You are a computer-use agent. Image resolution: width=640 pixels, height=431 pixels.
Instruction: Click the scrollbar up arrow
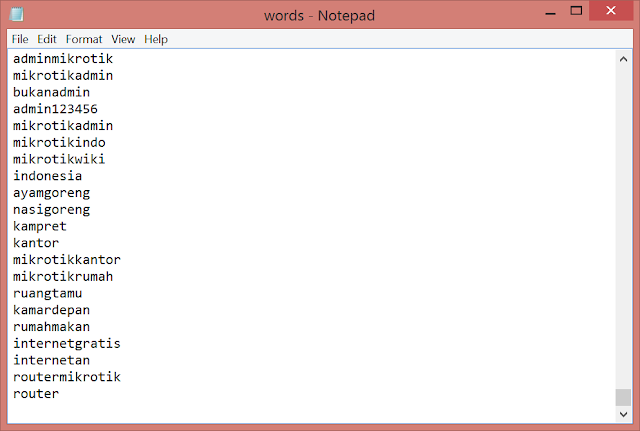point(623,59)
